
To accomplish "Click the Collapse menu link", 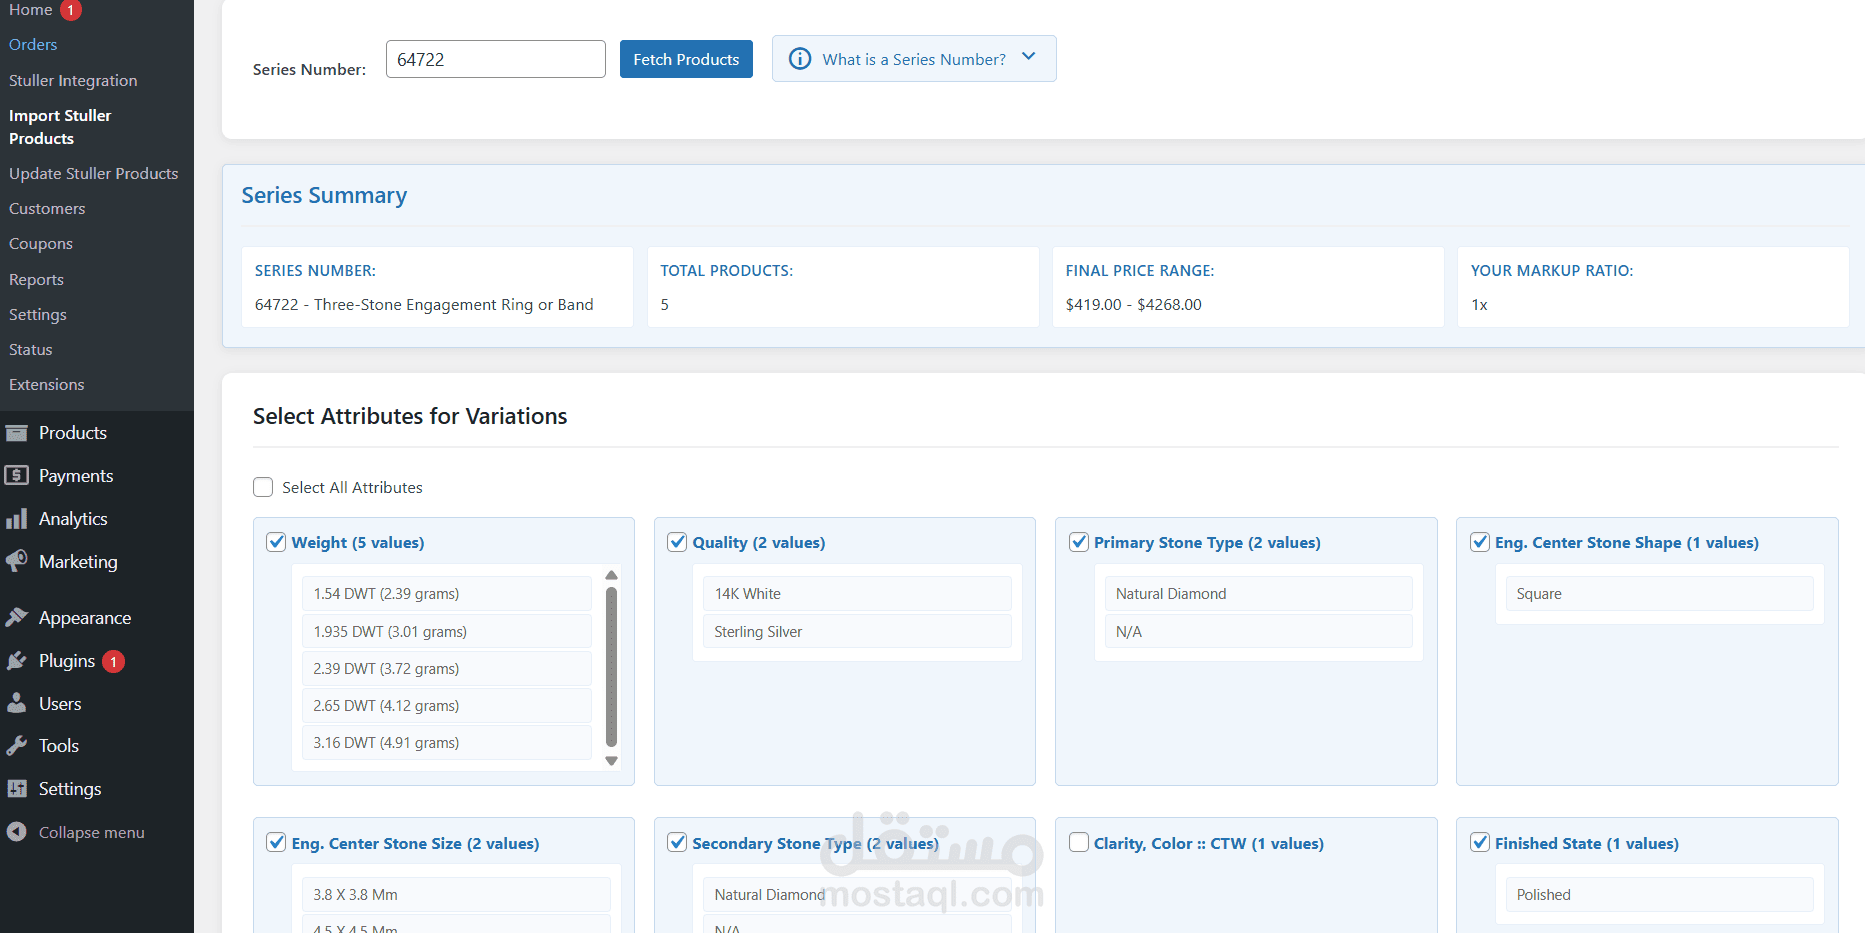I will tap(91, 833).
